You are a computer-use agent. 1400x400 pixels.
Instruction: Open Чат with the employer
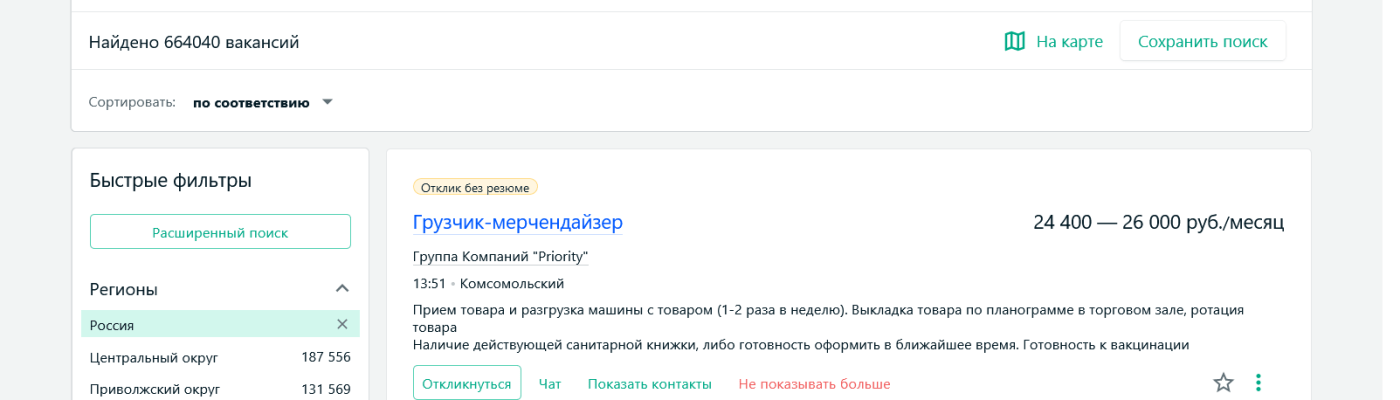point(550,384)
